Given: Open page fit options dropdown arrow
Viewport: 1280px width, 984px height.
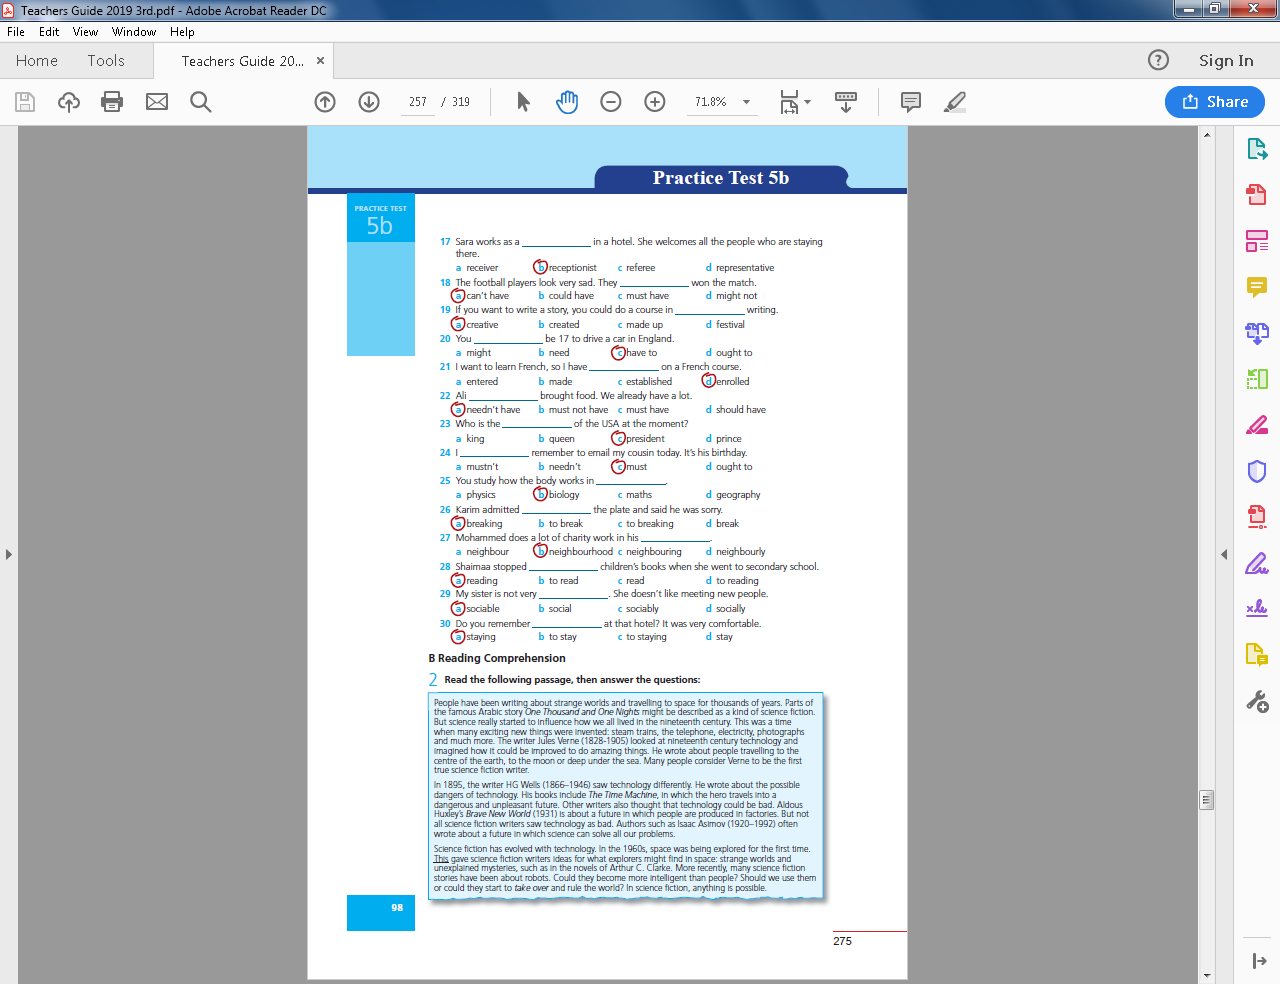Looking at the screenshot, I should (x=807, y=102).
